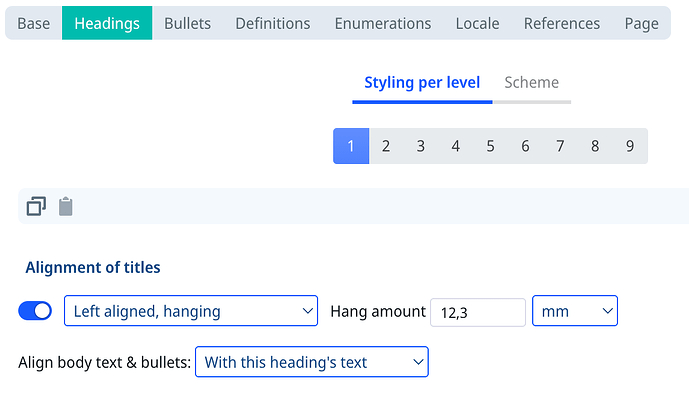Image resolution: width=689 pixels, height=393 pixels.
Task: Select the Styling per level sub-tab
Action: [x=422, y=83]
